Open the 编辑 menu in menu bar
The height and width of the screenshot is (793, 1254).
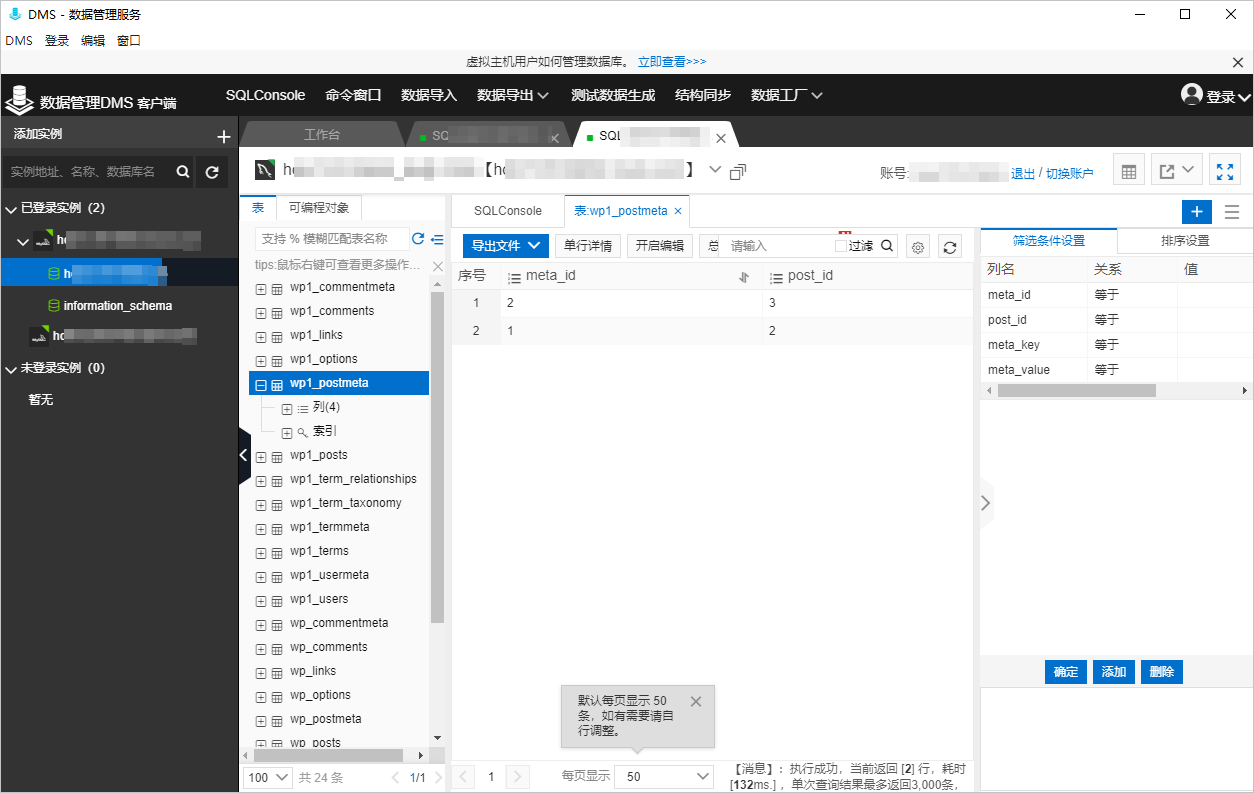tap(93, 41)
